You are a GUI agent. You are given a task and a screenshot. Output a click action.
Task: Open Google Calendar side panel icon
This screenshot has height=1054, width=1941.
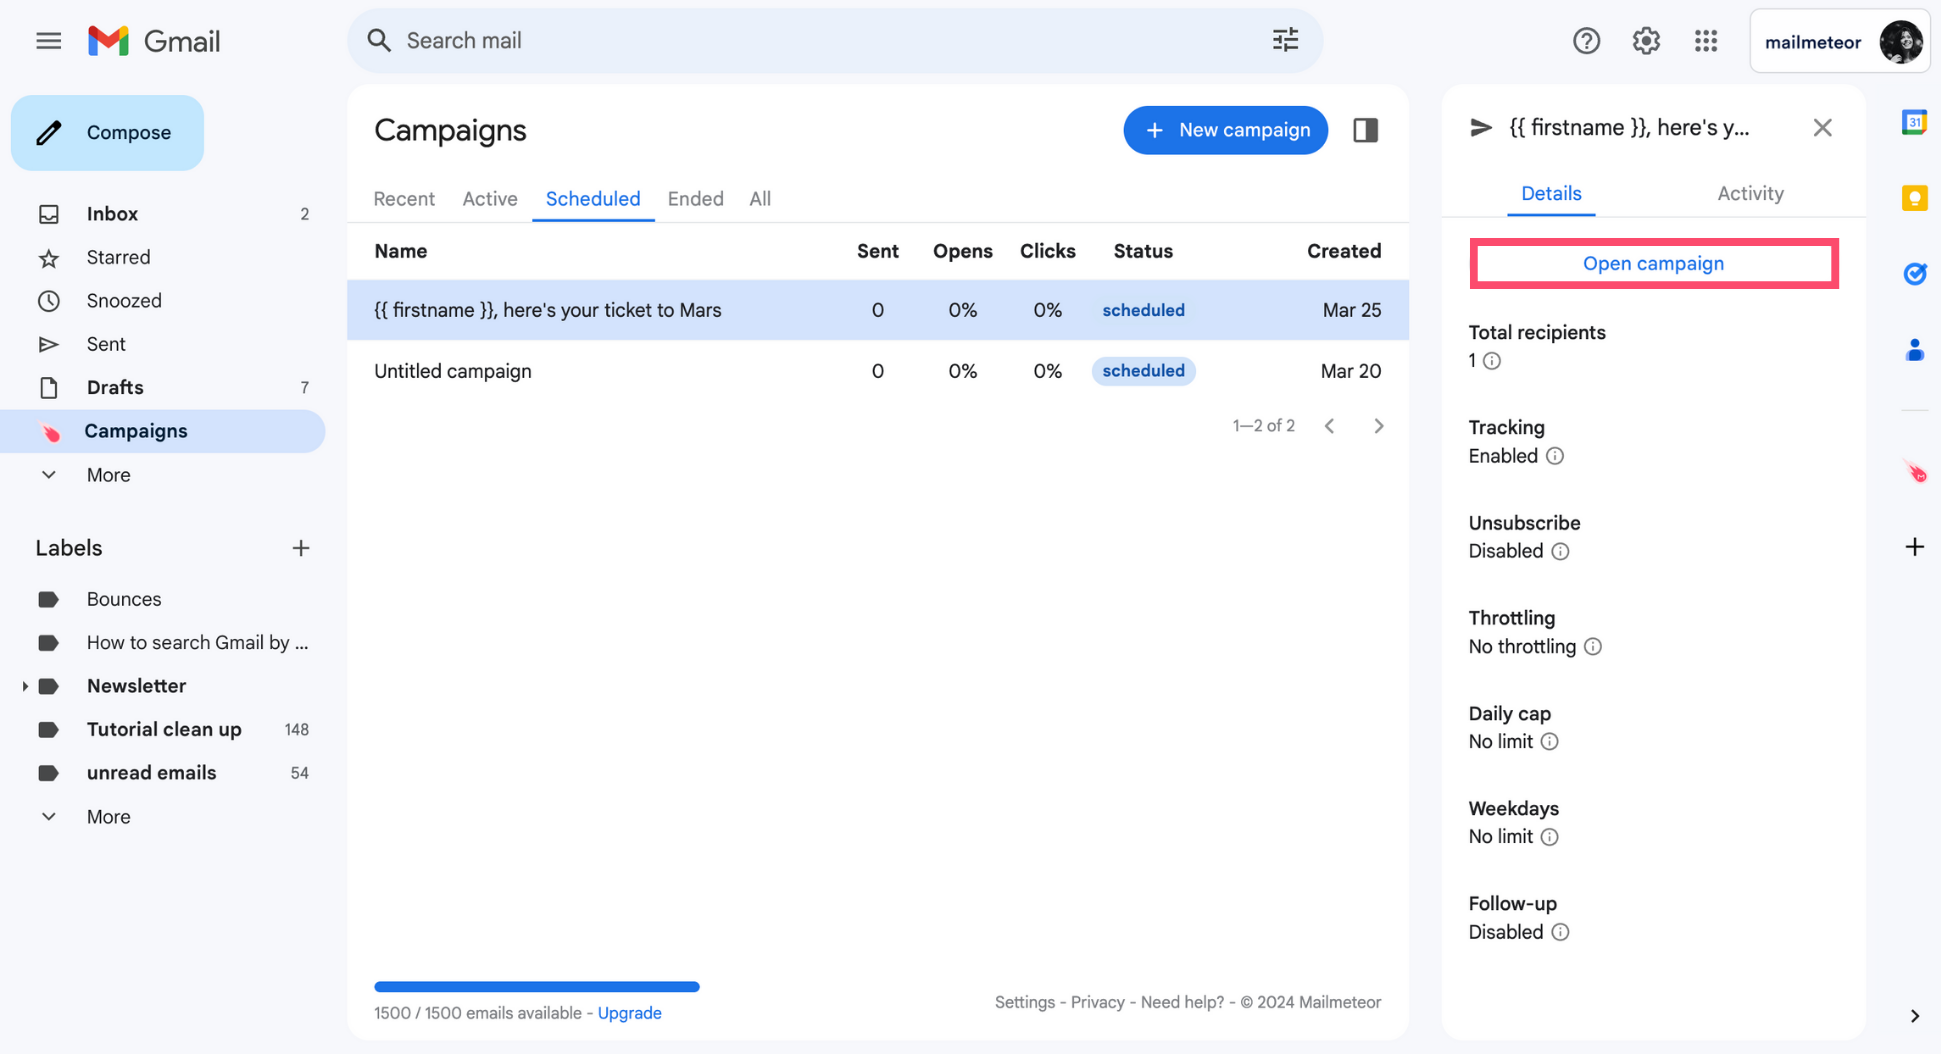pyautogui.click(x=1914, y=122)
